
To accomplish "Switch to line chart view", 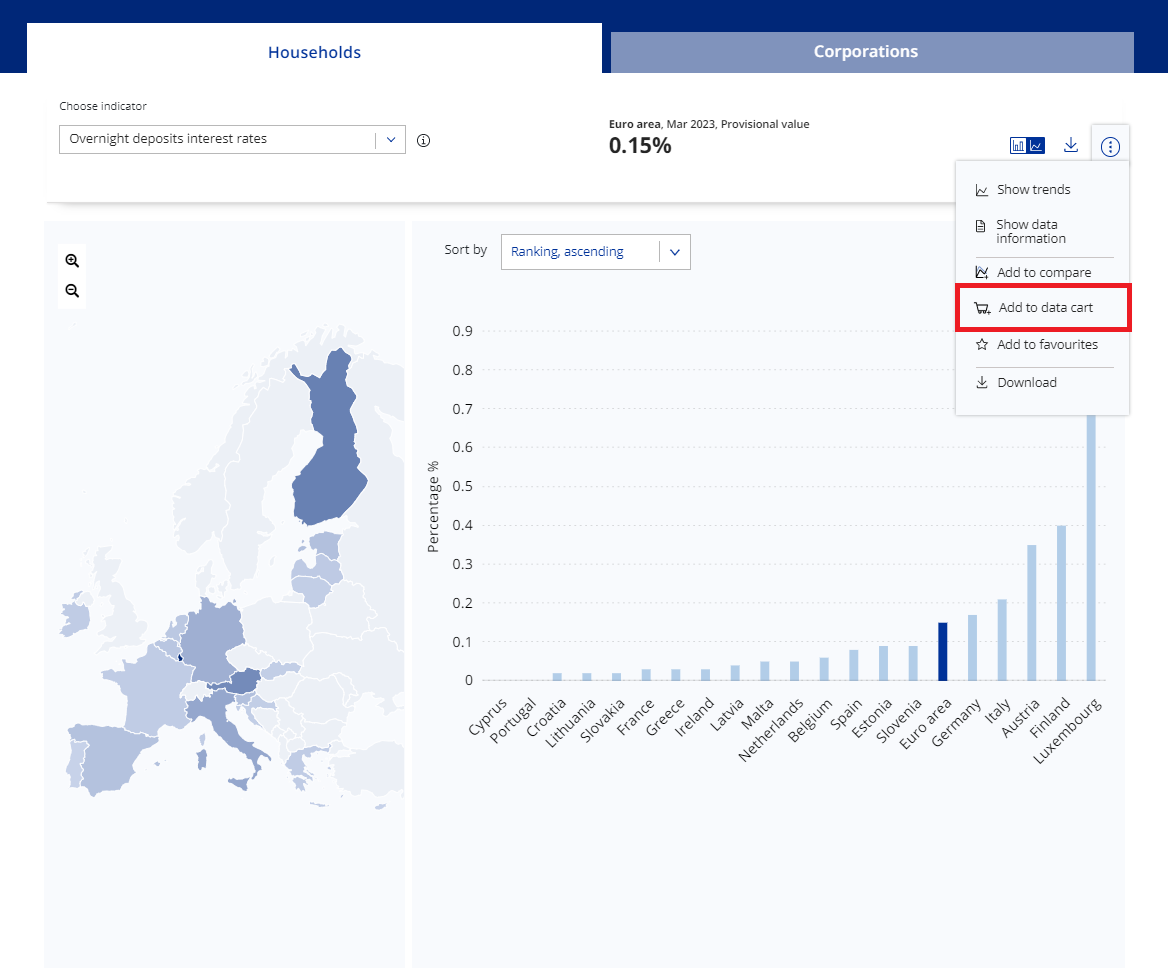I will click(1037, 146).
